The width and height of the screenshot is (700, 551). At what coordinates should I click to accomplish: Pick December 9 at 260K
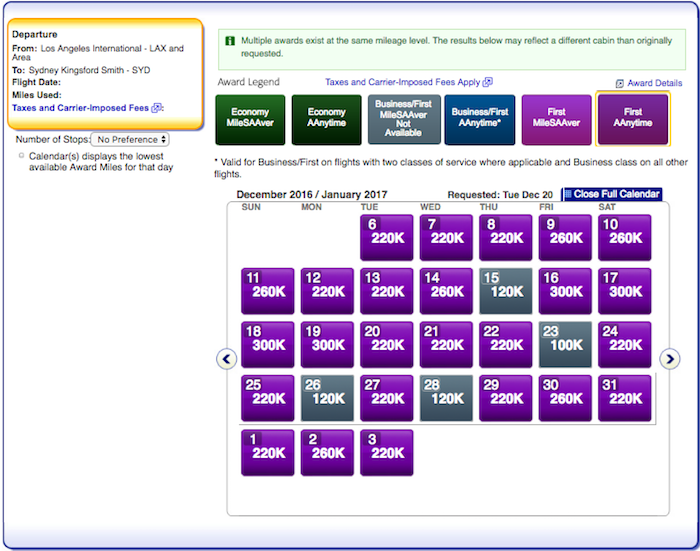pos(565,238)
